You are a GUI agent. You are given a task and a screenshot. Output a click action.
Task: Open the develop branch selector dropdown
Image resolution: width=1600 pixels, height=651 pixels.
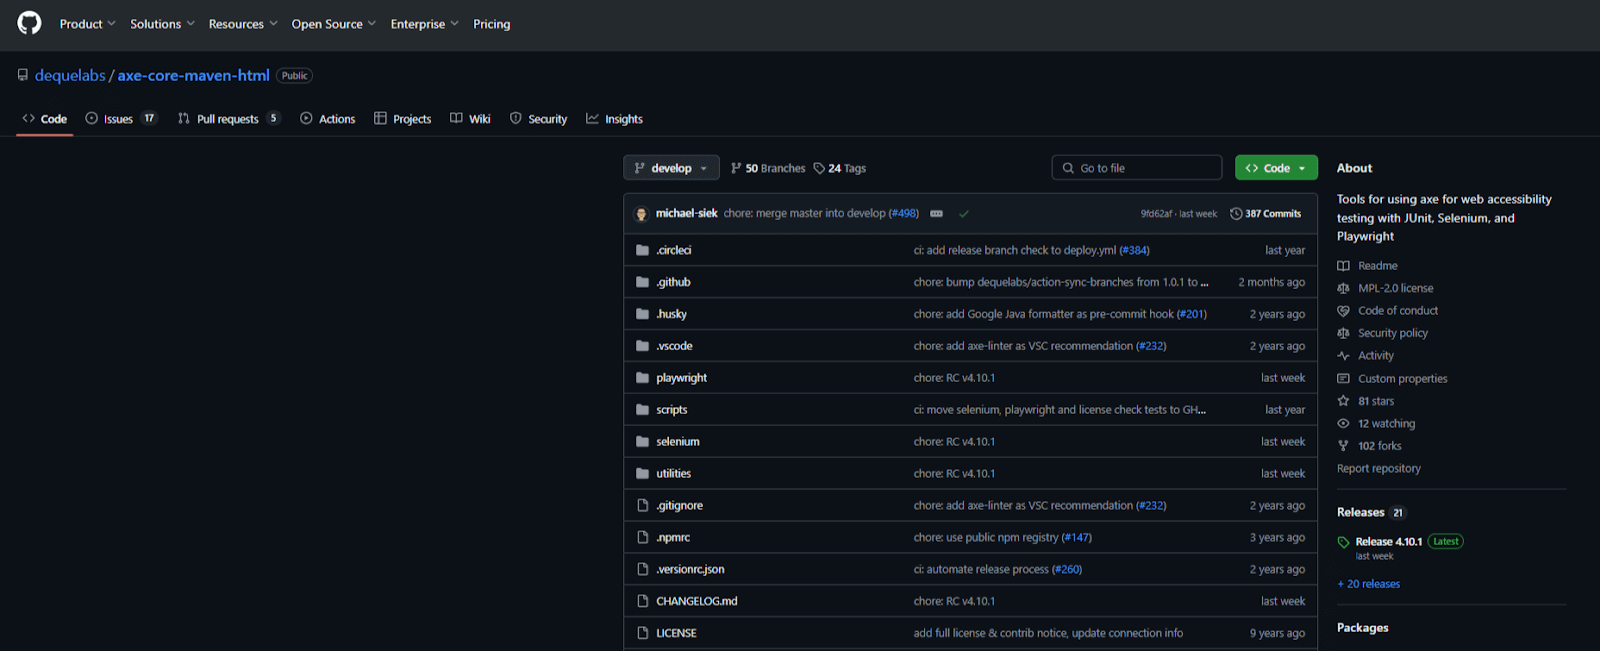click(671, 168)
